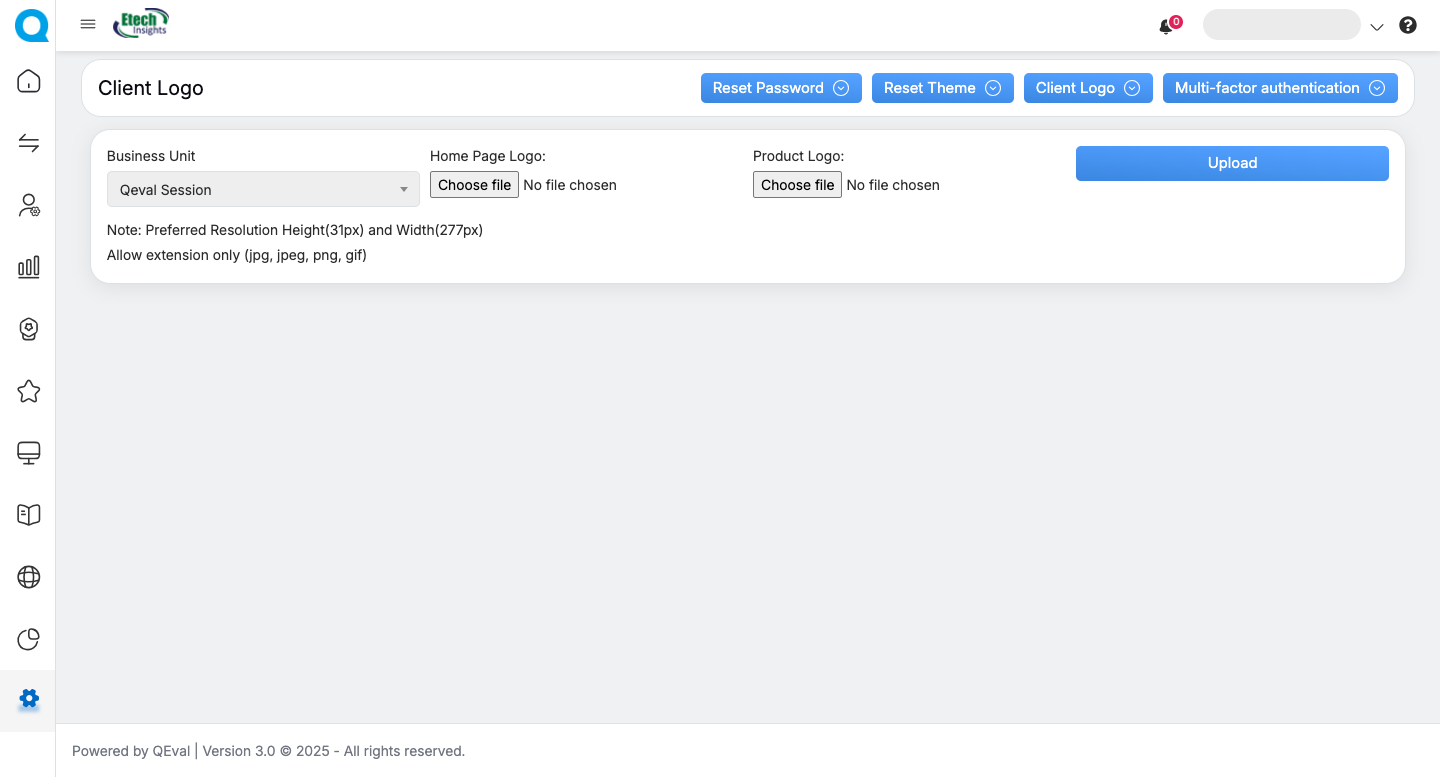
Task: Click the Upload button
Action: click(1232, 163)
